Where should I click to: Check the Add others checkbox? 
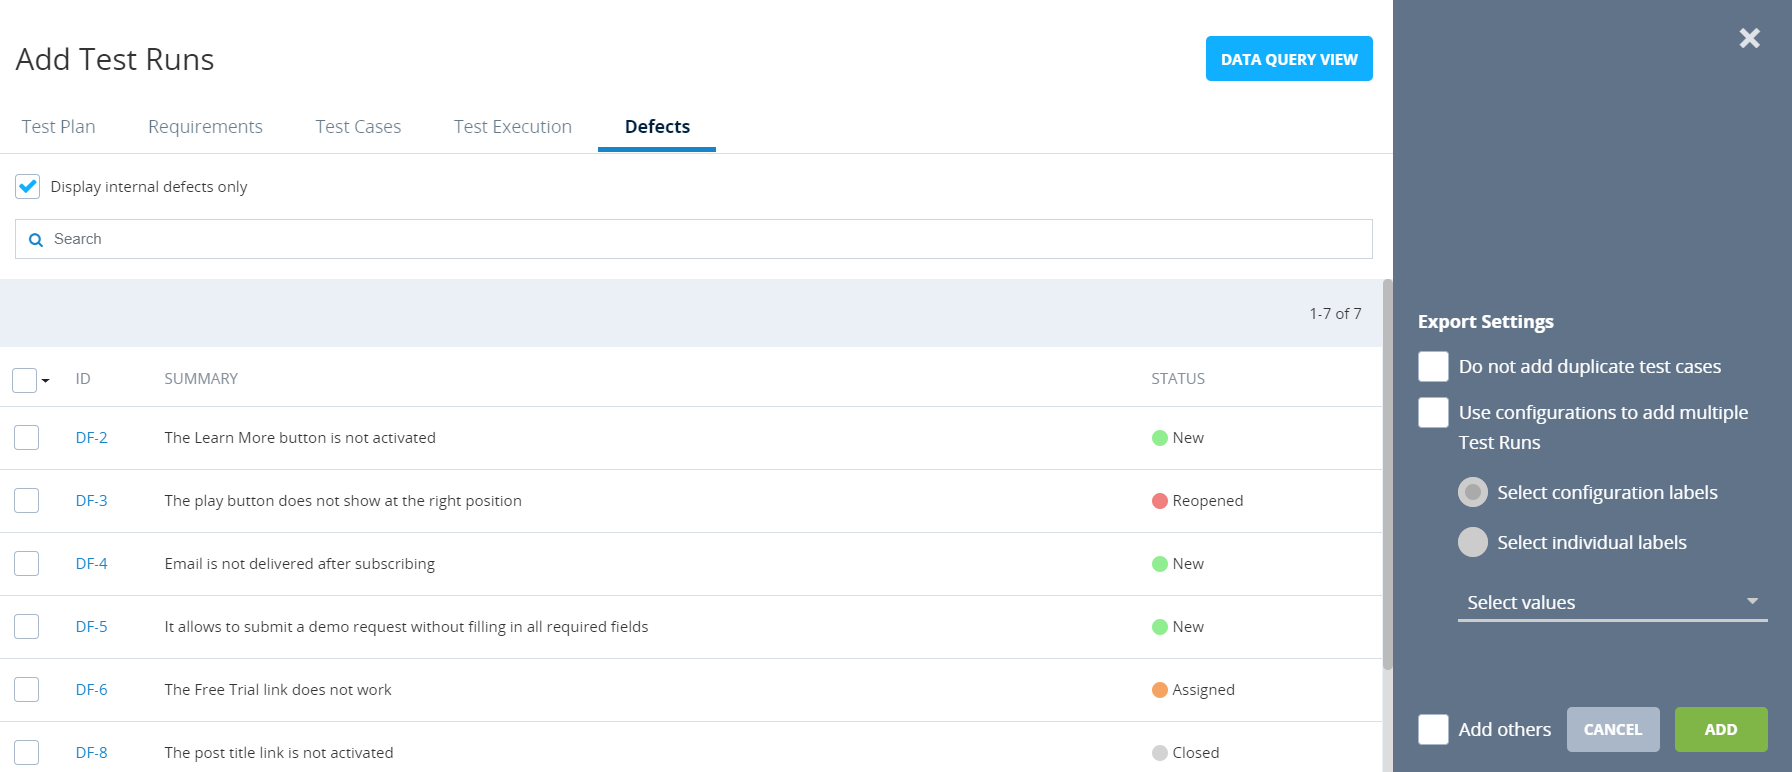(x=1433, y=729)
